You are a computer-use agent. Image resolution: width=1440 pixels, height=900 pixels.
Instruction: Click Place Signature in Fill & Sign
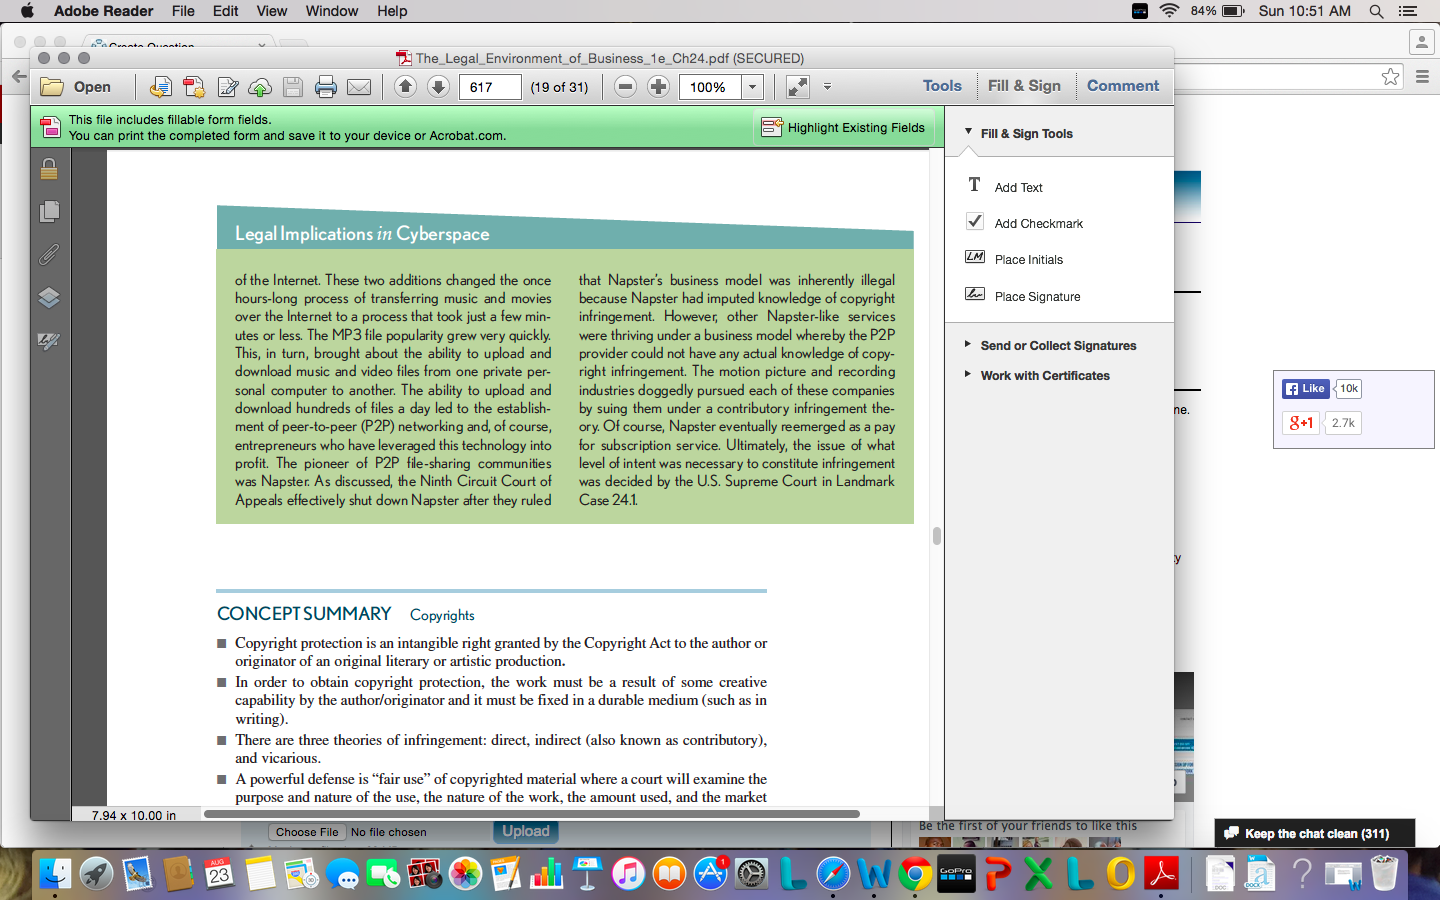[1037, 296]
